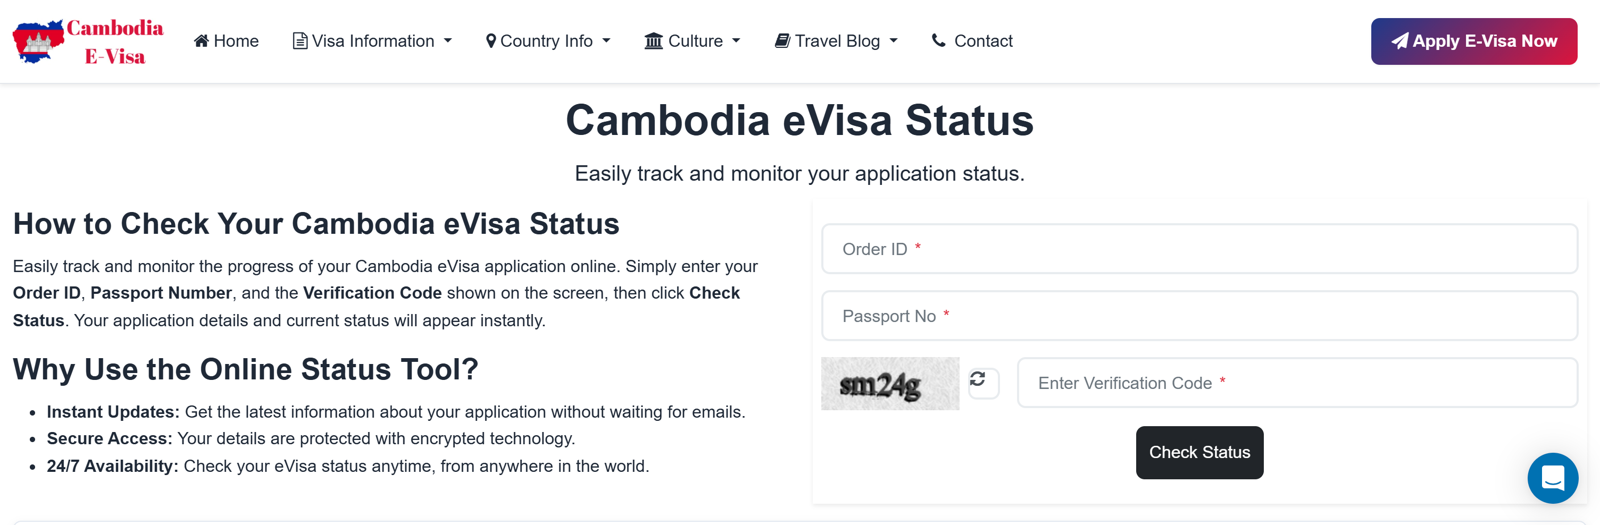The width and height of the screenshot is (1600, 525).
Task: Open the Contact menu link
Action: 983,41
